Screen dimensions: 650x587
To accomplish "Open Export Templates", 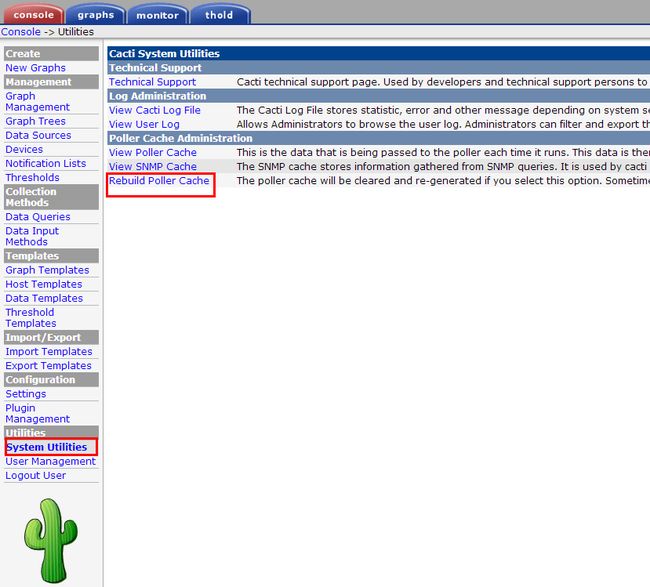I will click(49, 366).
